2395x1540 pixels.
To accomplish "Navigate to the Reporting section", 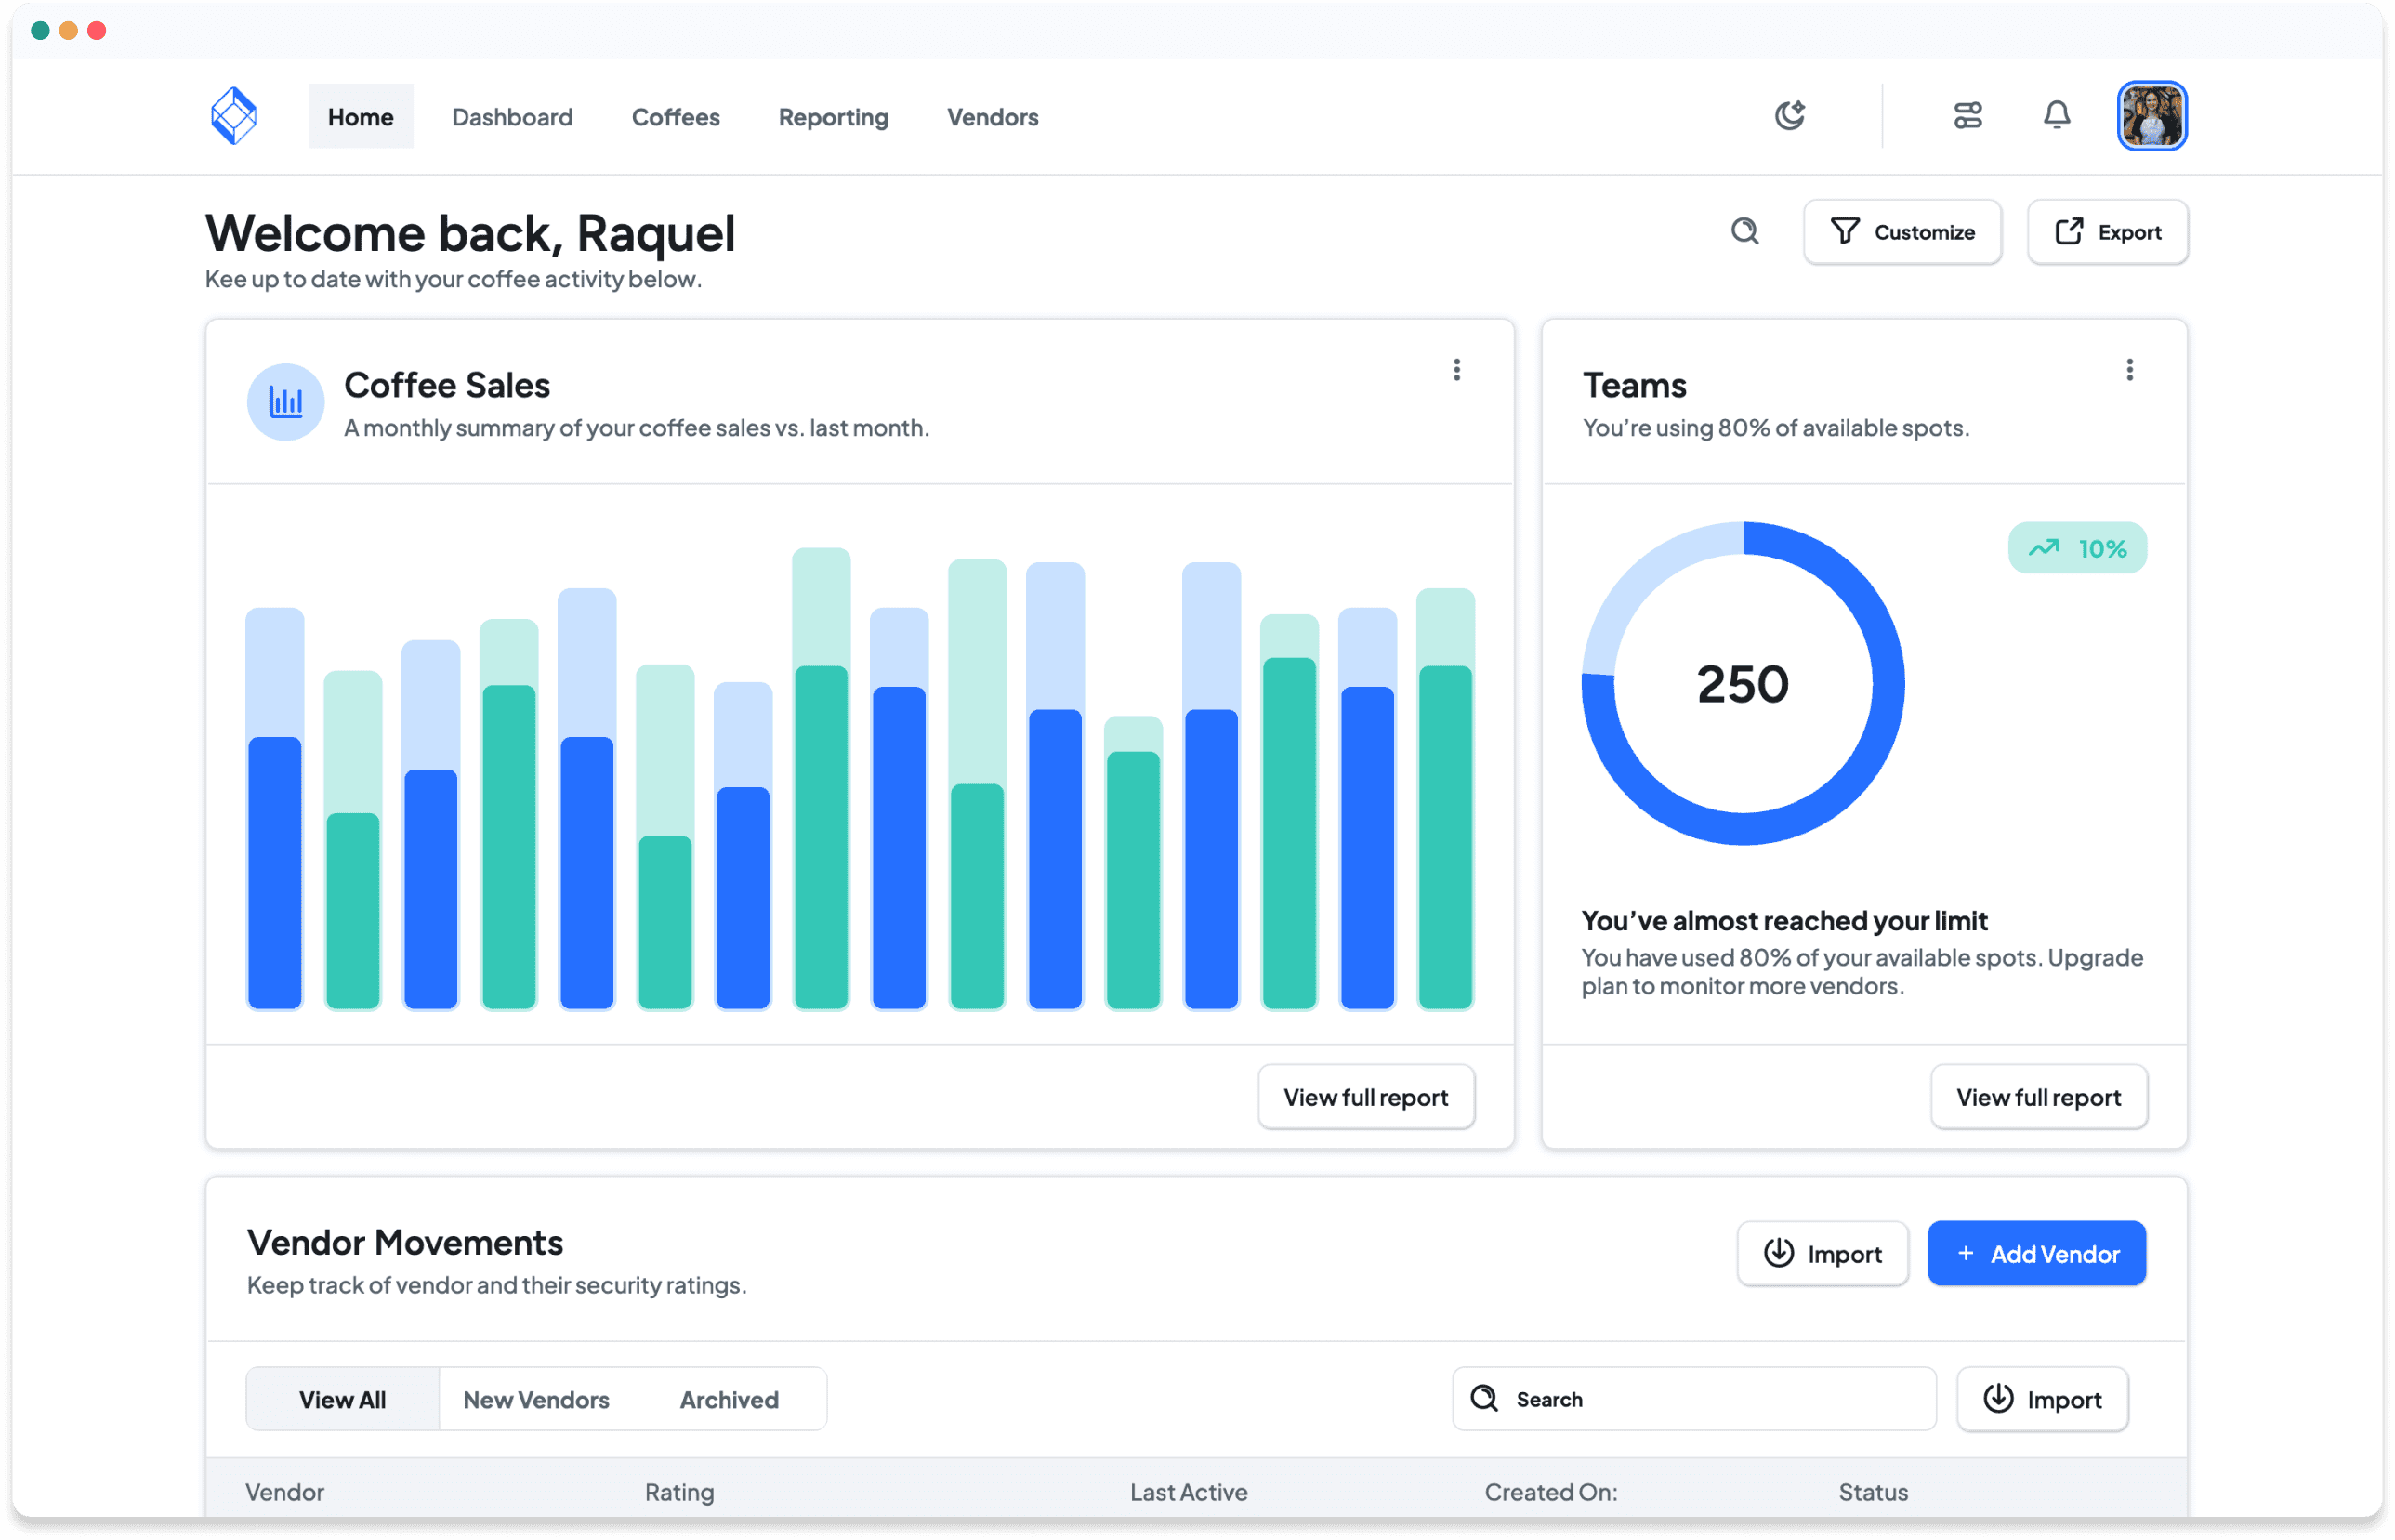I will [833, 117].
